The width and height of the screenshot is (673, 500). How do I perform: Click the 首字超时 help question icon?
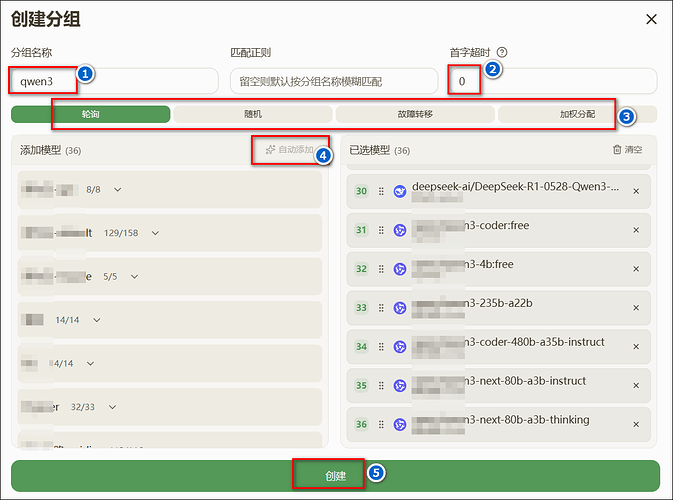502,52
